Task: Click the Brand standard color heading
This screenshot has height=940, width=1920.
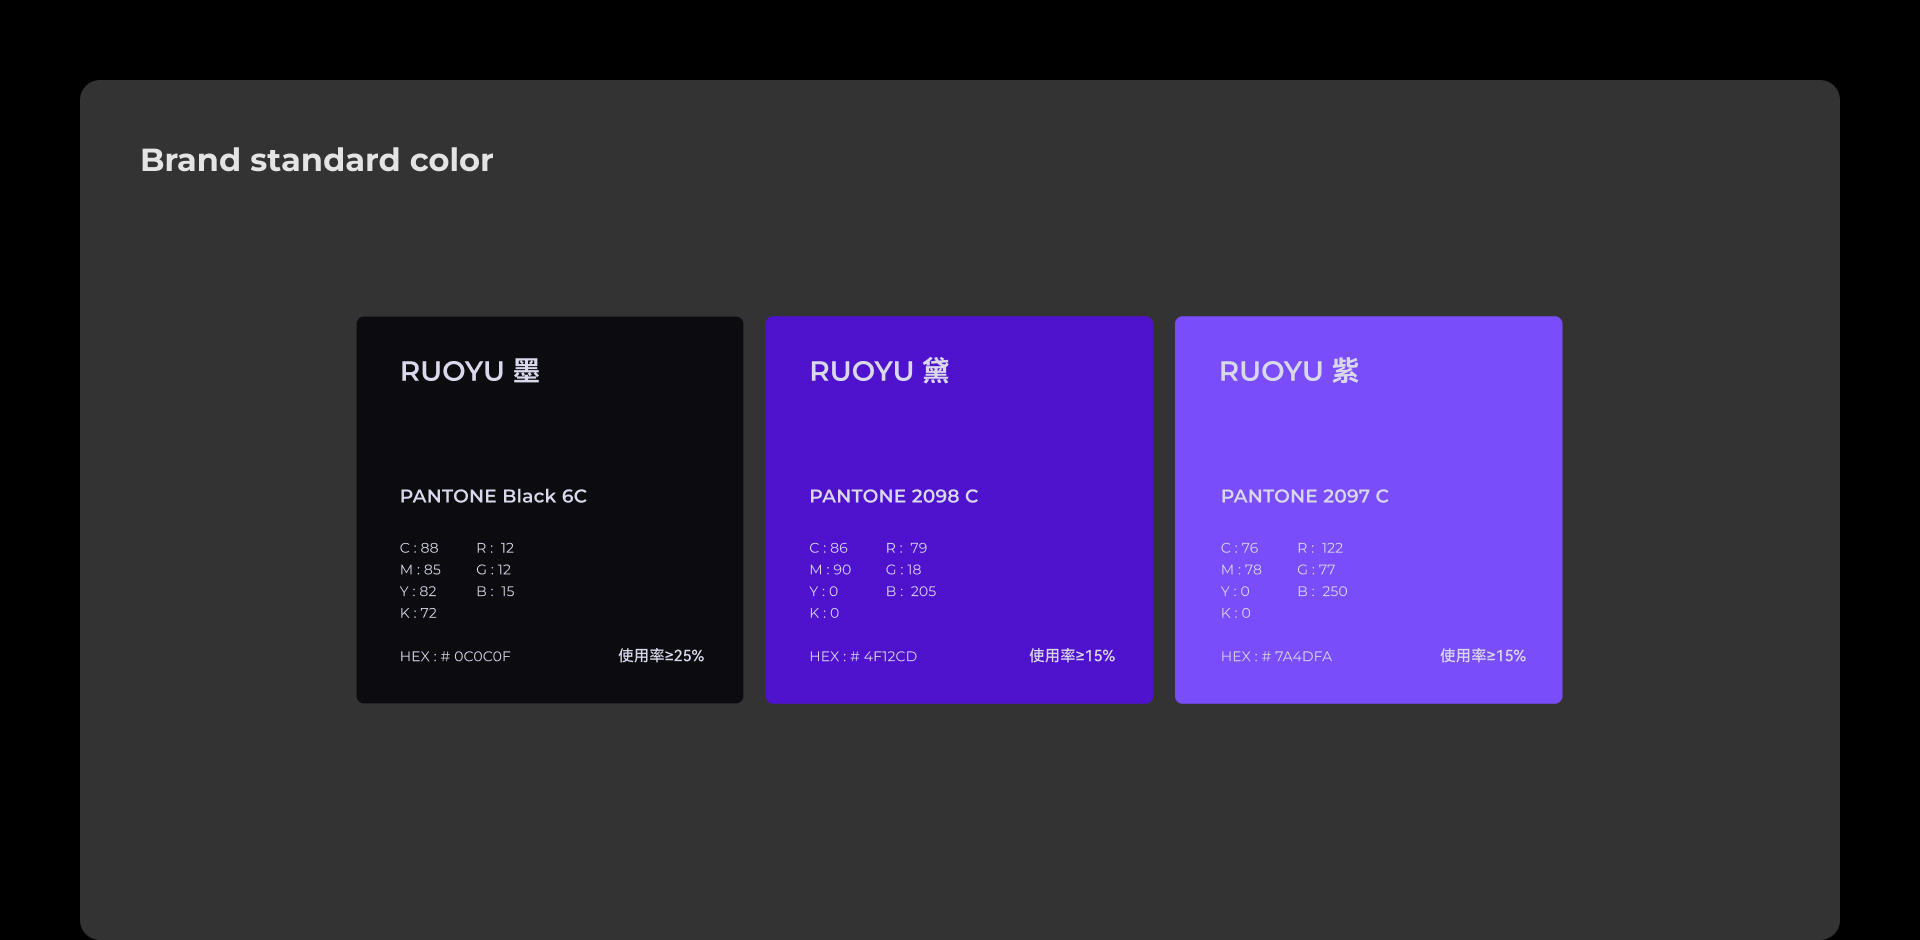Action: (x=316, y=160)
